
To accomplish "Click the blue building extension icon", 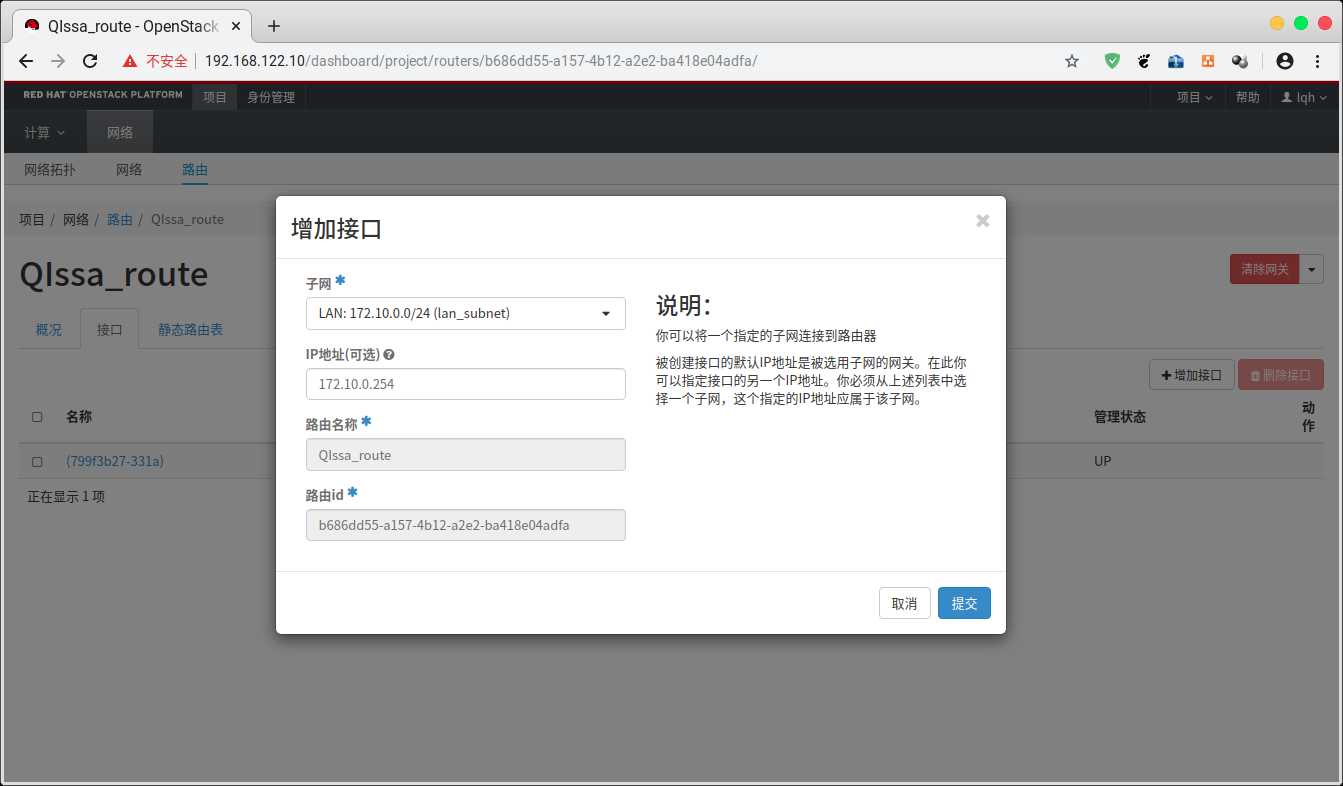I will coord(1176,61).
